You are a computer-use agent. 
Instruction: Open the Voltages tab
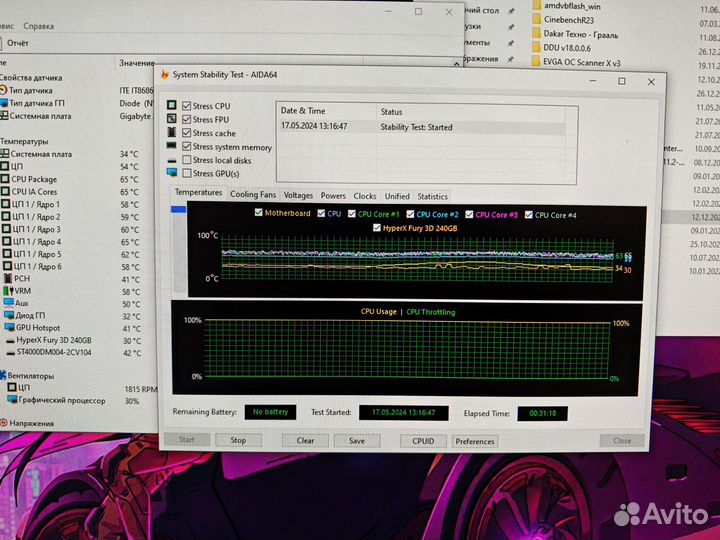click(x=298, y=196)
